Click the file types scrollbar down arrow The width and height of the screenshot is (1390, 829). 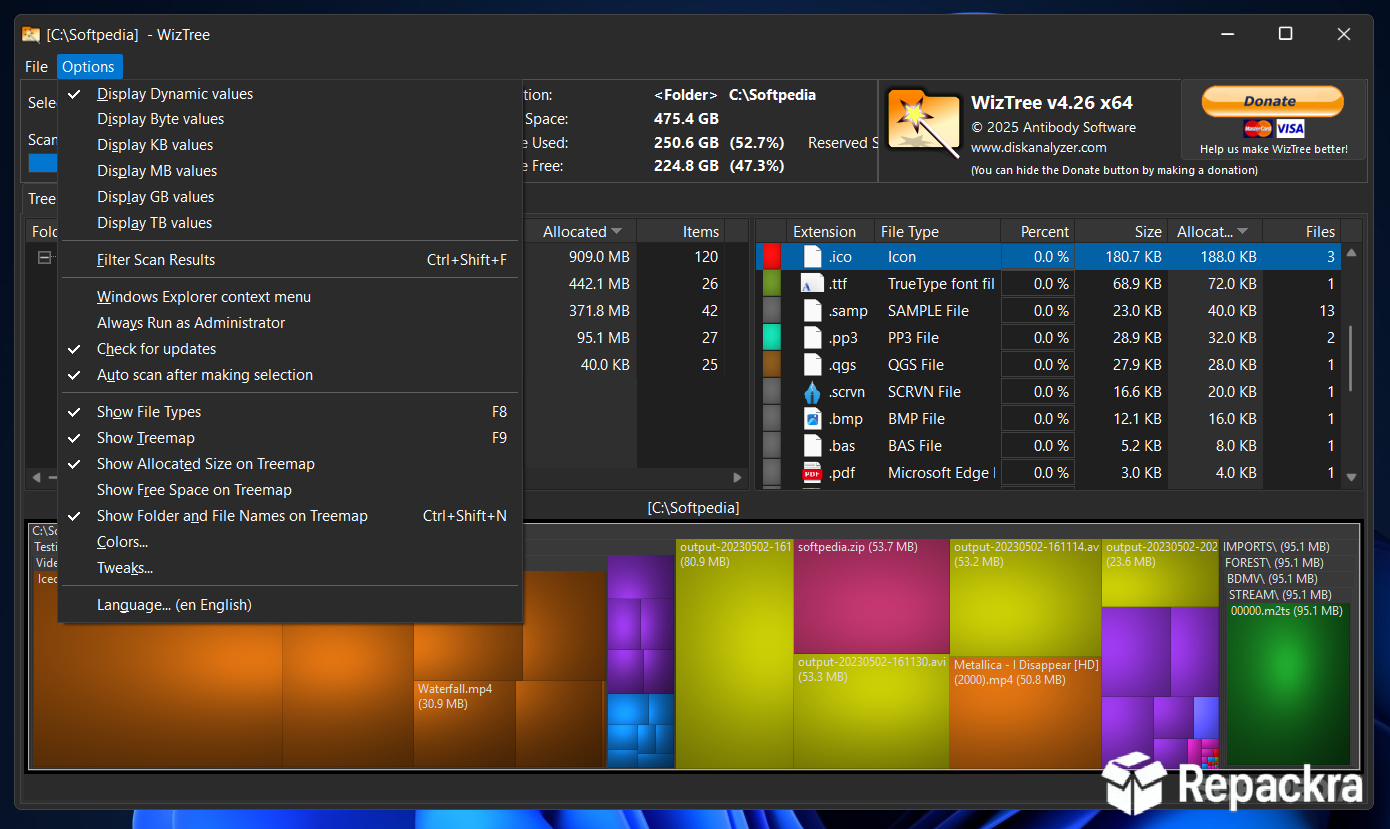[x=1351, y=478]
